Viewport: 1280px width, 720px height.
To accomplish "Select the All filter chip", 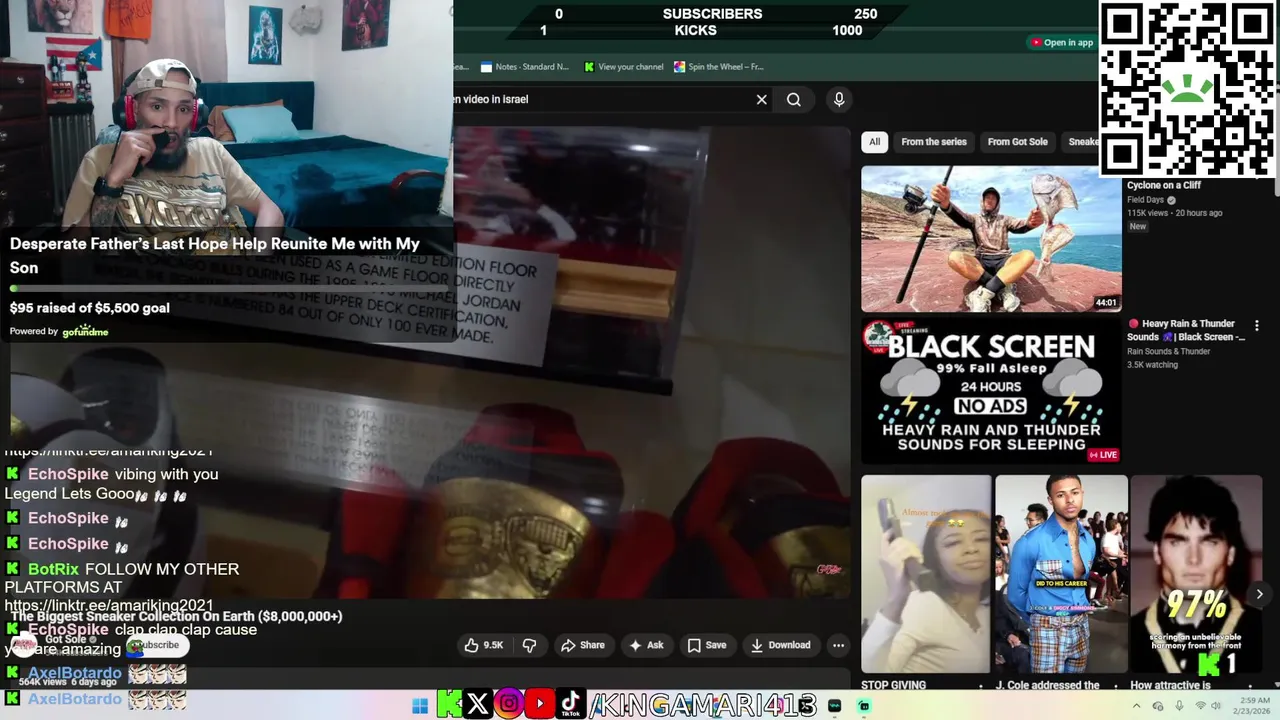I will pos(874,142).
